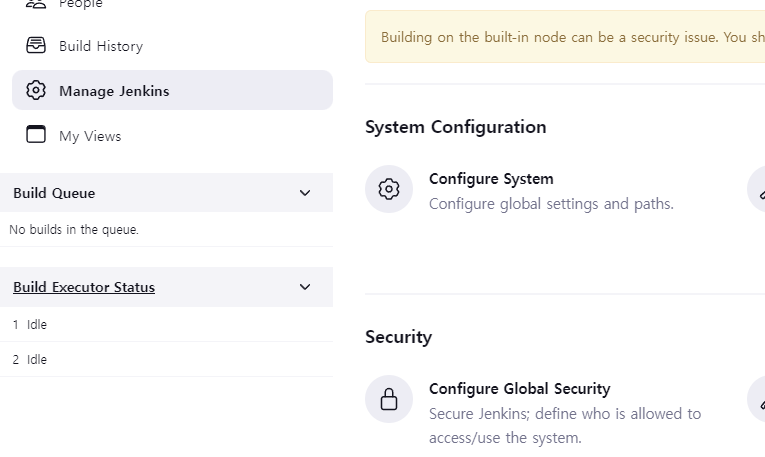Click the built-in node security warning banner
Image resolution: width=765 pixels, height=457 pixels.
coord(565,37)
